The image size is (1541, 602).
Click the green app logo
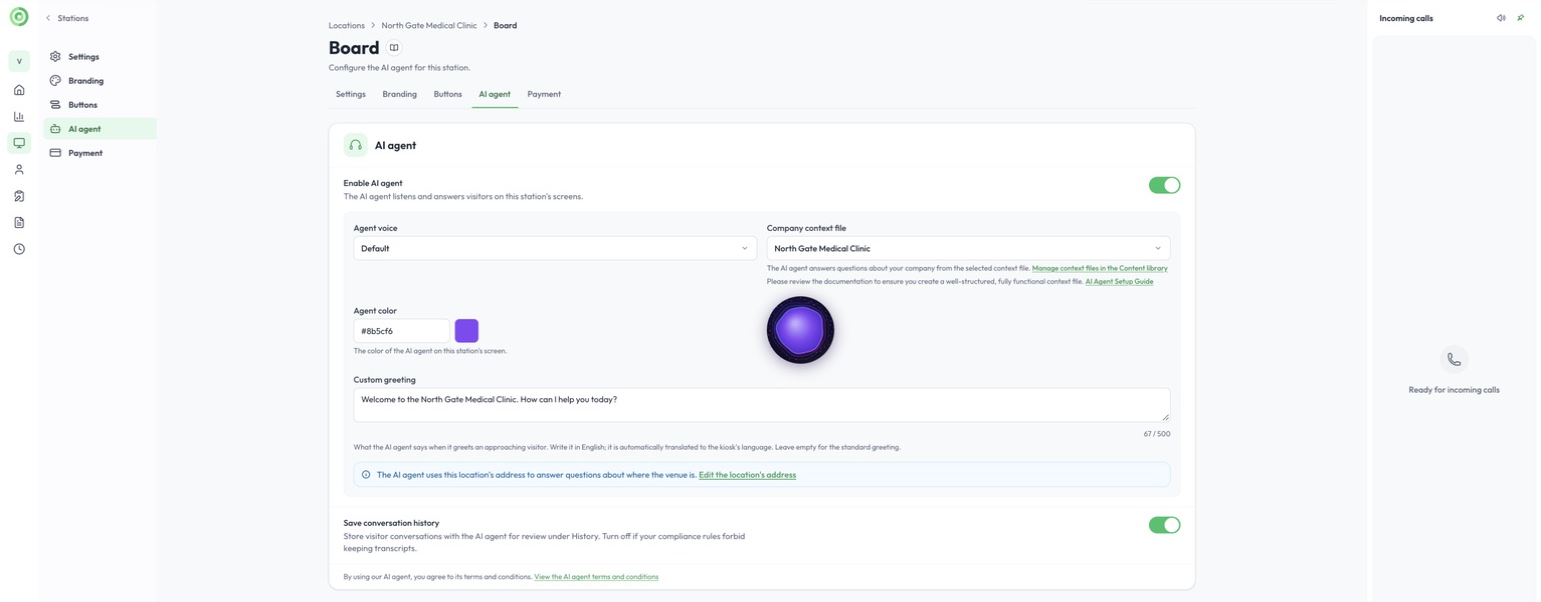click(x=19, y=17)
